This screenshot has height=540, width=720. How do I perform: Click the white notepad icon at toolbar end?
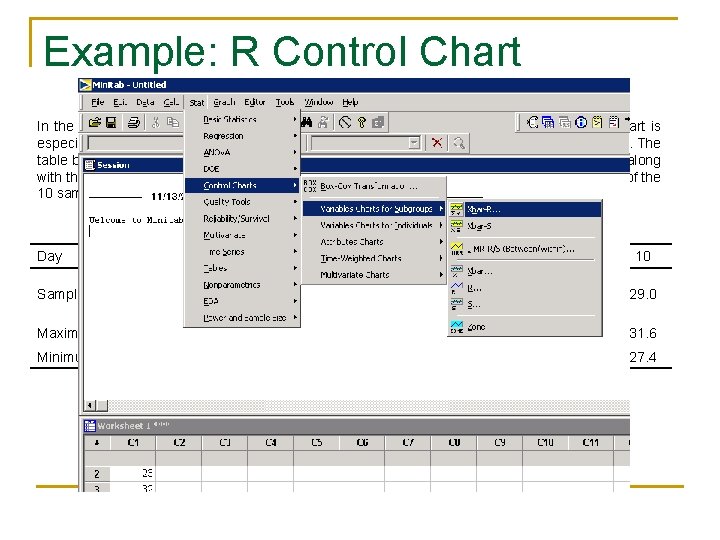pyautogui.click(x=613, y=123)
